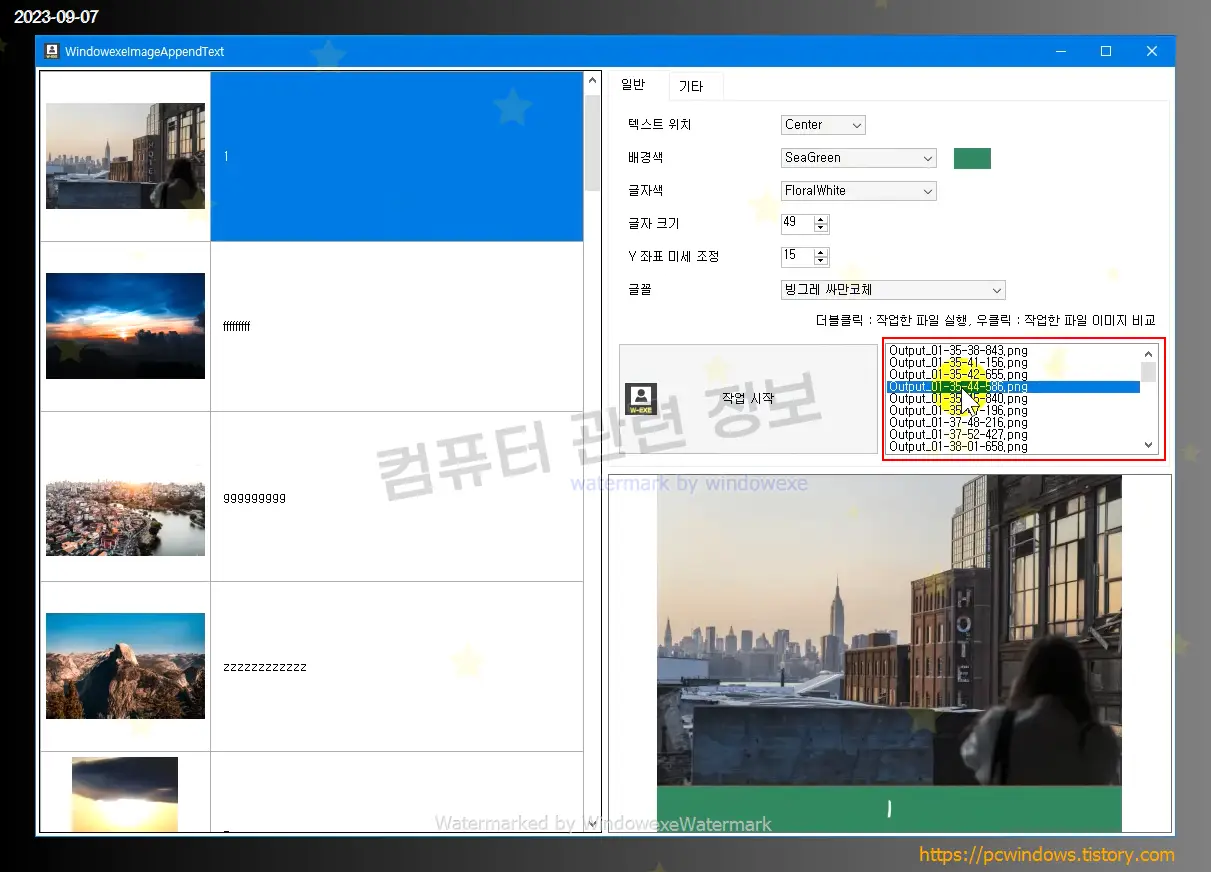Click the 글자 크기 value field
The height and width of the screenshot is (872, 1211).
pyautogui.click(x=798, y=223)
